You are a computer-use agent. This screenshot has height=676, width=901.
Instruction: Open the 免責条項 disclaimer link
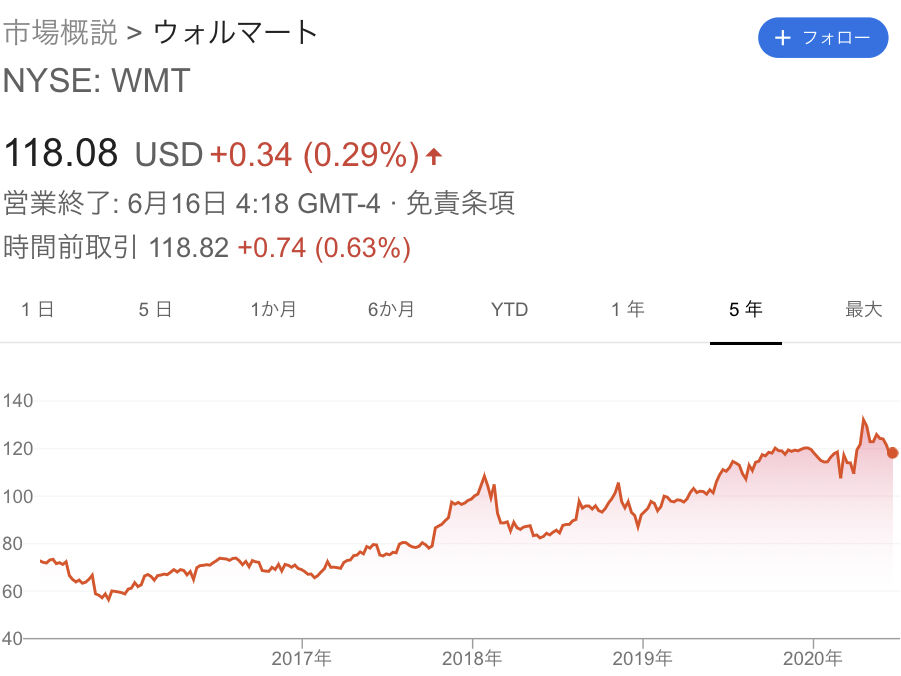[460, 203]
